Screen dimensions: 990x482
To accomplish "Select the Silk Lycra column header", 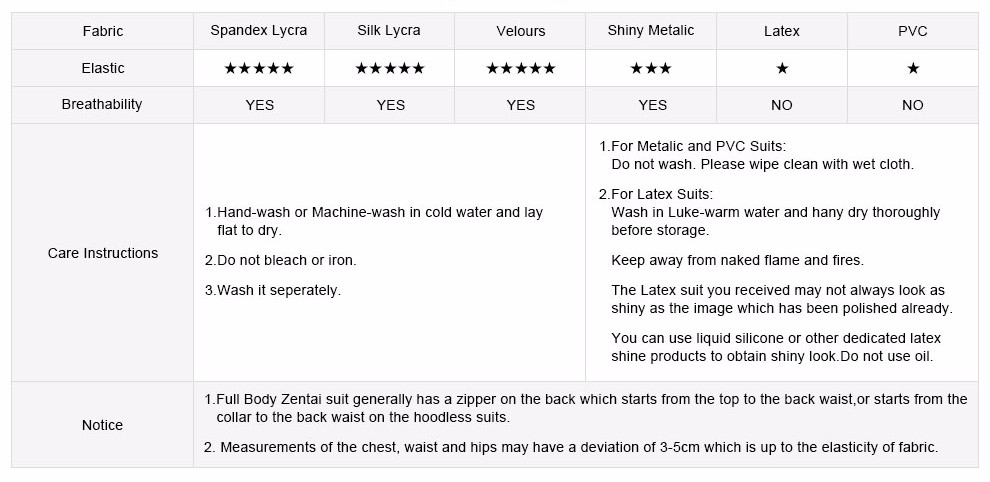I will 390,31.
